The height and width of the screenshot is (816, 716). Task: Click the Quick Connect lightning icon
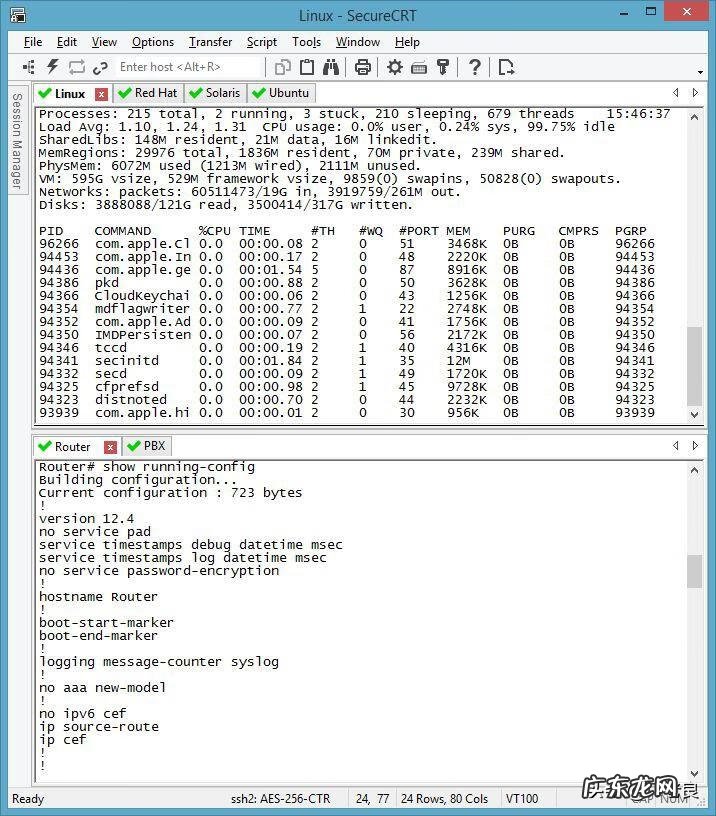[53, 67]
